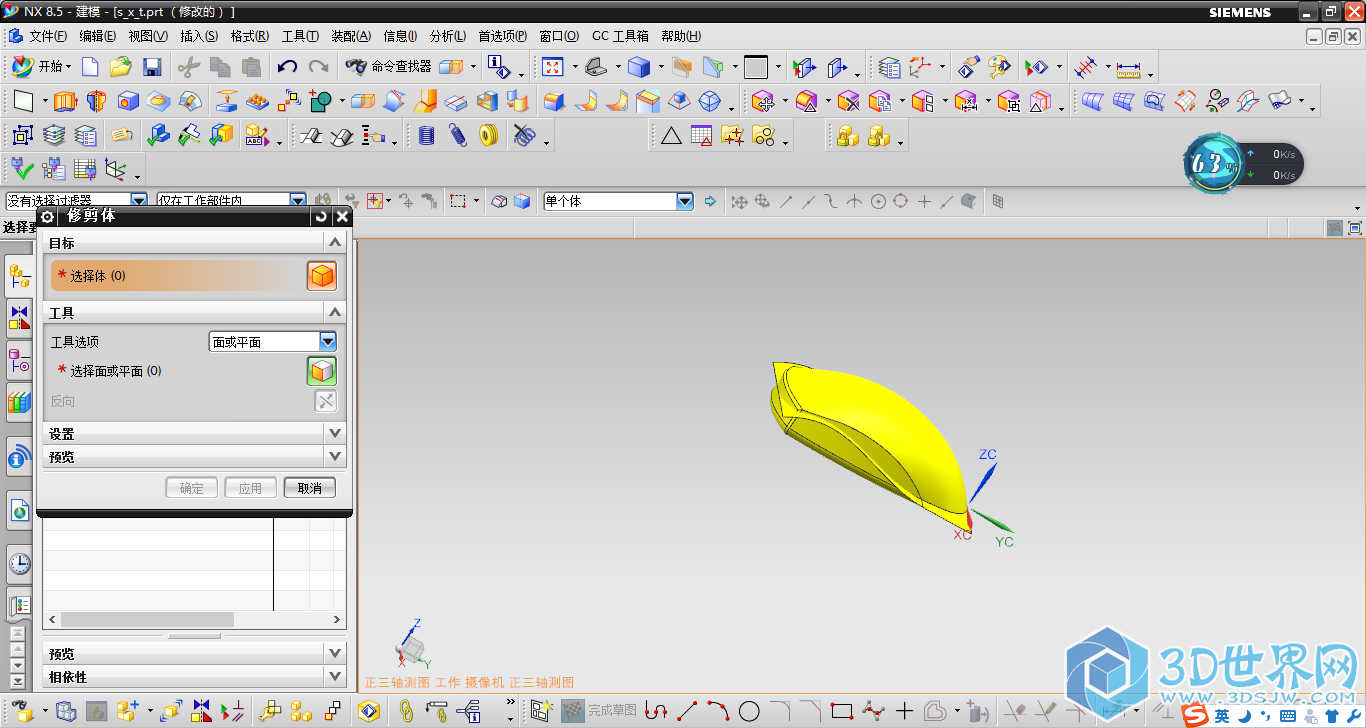Click the Open folder icon
Viewport: 1366px width, 728px height.
click(121, 67)
